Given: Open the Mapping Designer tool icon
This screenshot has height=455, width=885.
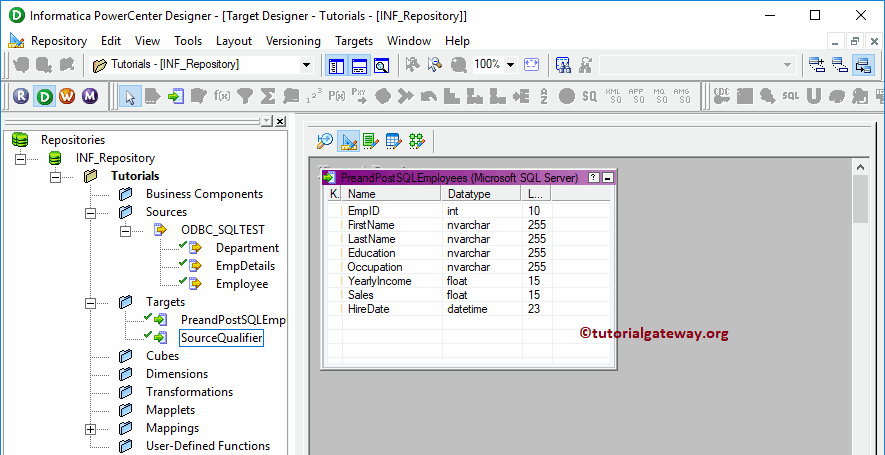Looking at the screenshot, I should pos(416,141).
